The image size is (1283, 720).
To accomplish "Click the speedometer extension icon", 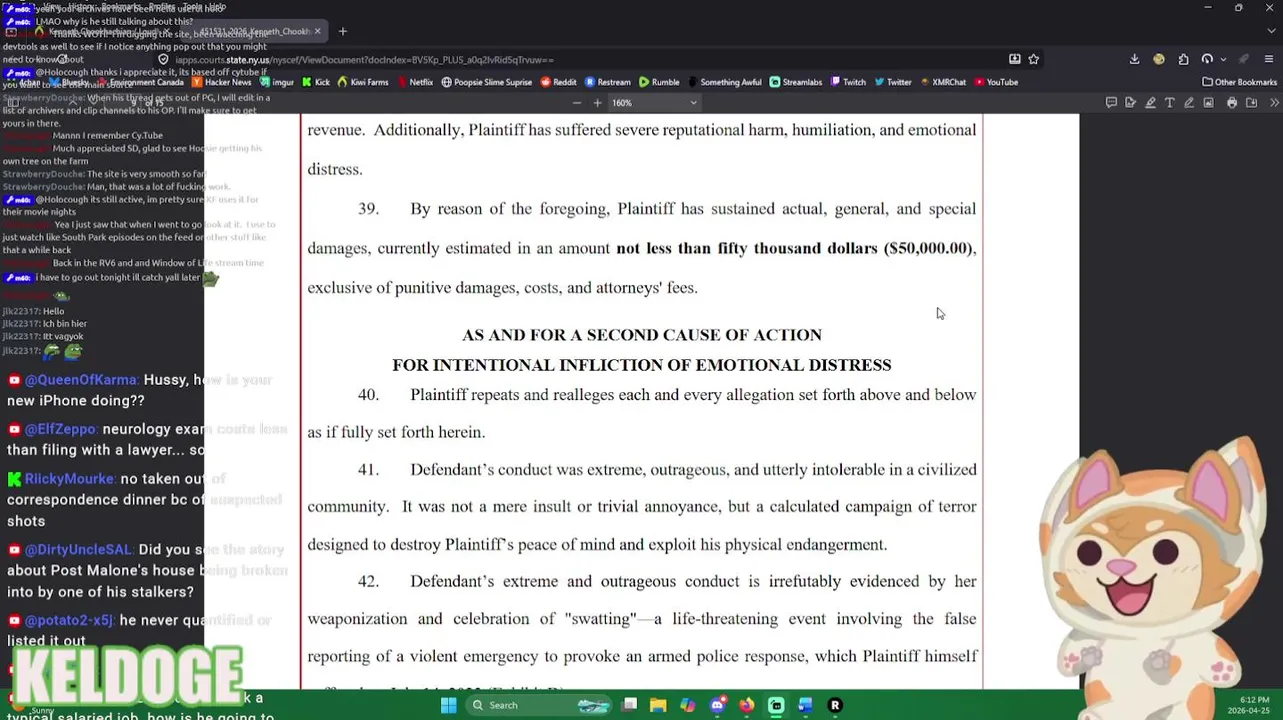I will click(1207, 59).
